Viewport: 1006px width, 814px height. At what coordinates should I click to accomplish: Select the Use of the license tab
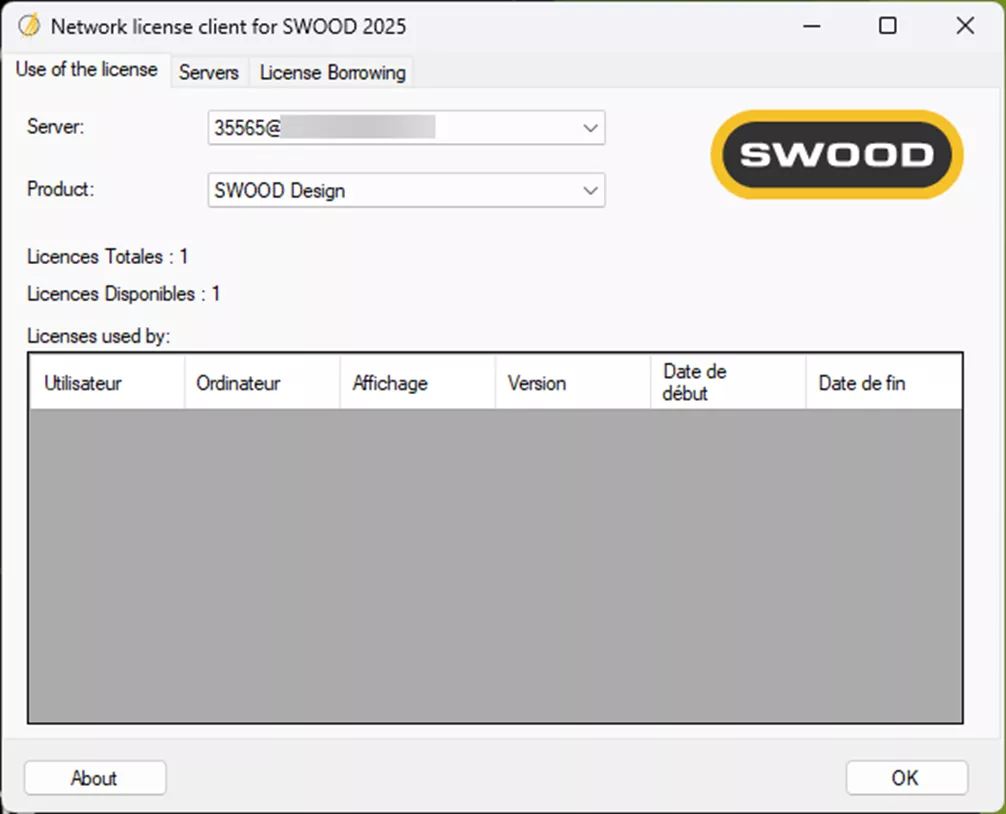[x=86, y=70]
